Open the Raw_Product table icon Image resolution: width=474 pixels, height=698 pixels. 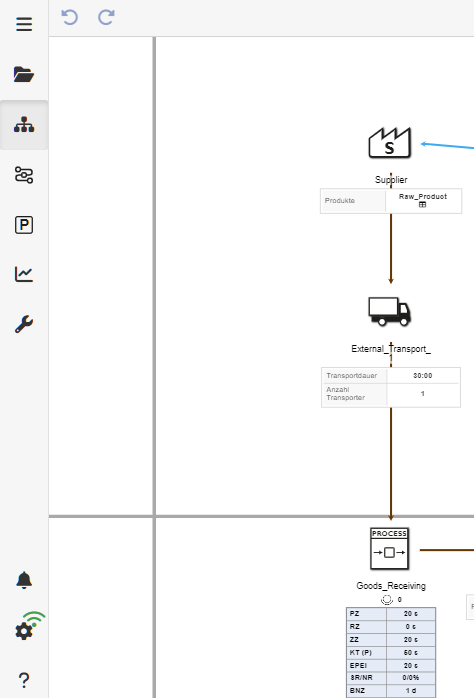(x=422, y=205)
